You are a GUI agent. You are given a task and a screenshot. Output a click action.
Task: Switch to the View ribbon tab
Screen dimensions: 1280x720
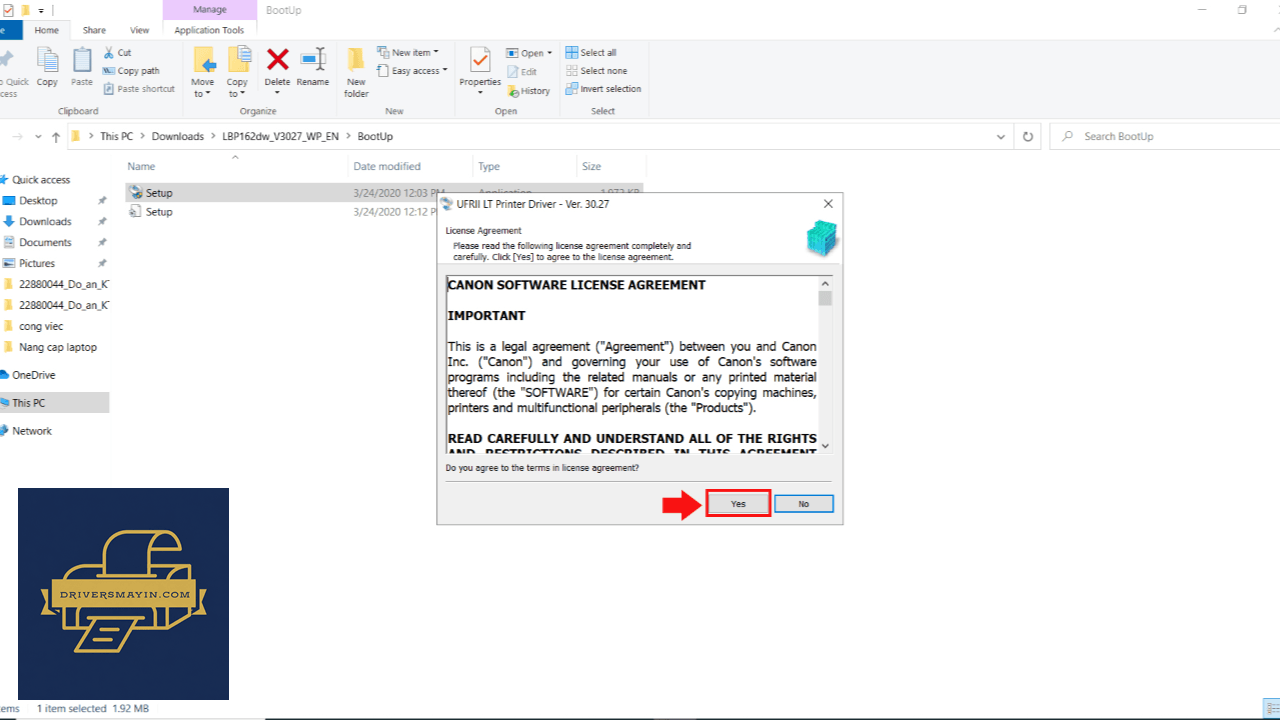140,30
